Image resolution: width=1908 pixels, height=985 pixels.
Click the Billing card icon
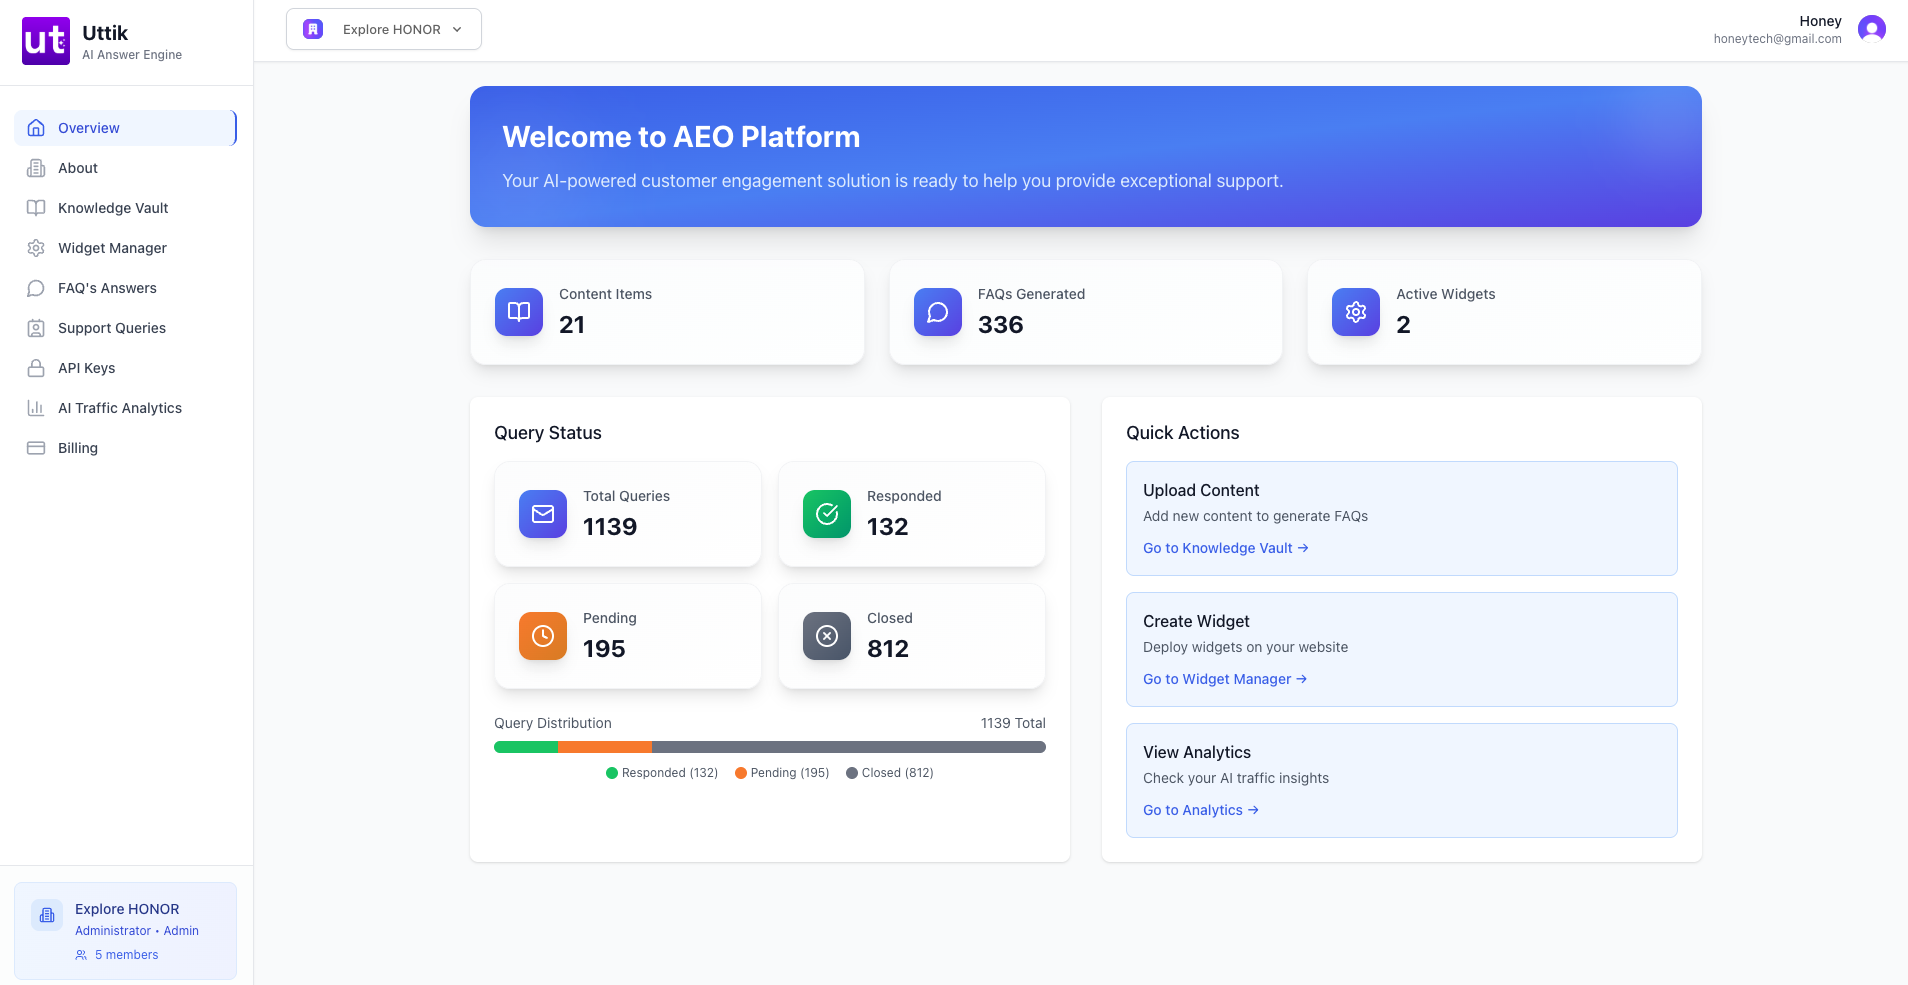[36, 448]
